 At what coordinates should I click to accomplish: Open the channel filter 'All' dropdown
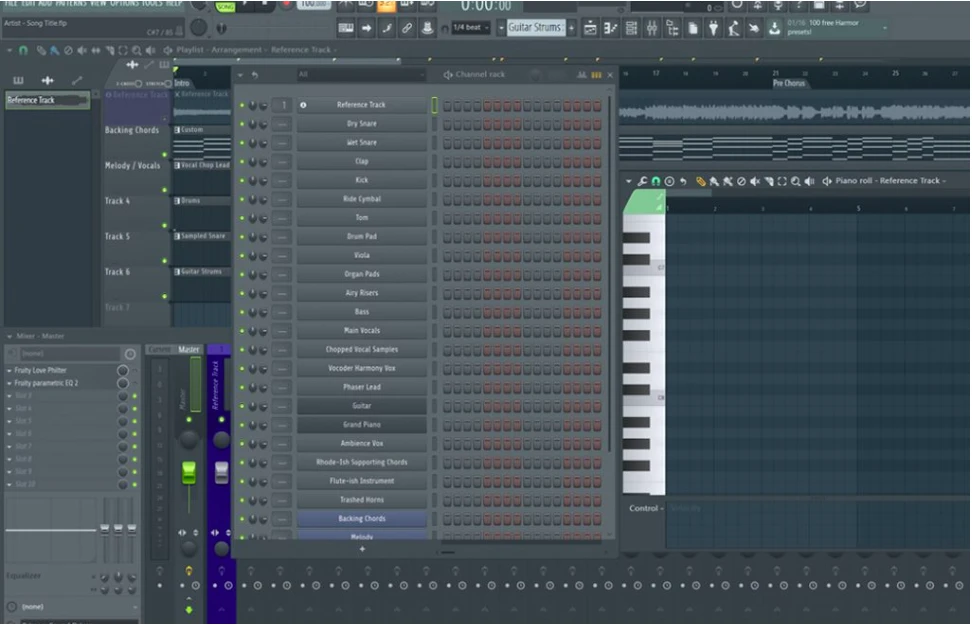[360, 75]
